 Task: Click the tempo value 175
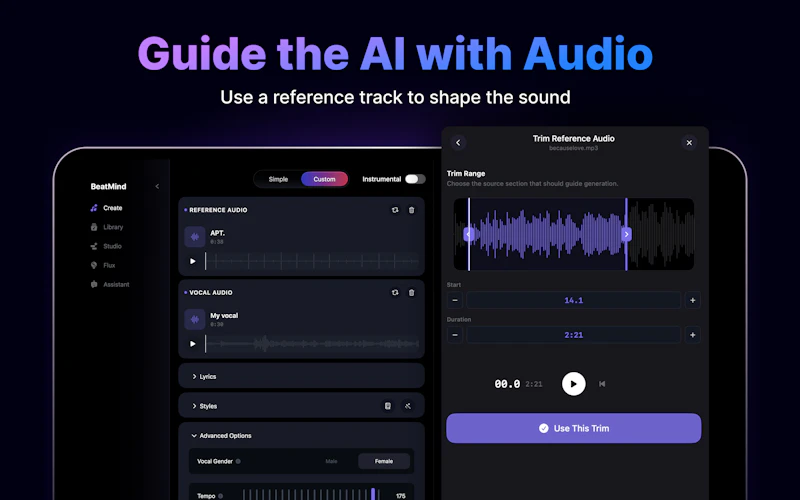pyautogui.click(x=401, y=496)
